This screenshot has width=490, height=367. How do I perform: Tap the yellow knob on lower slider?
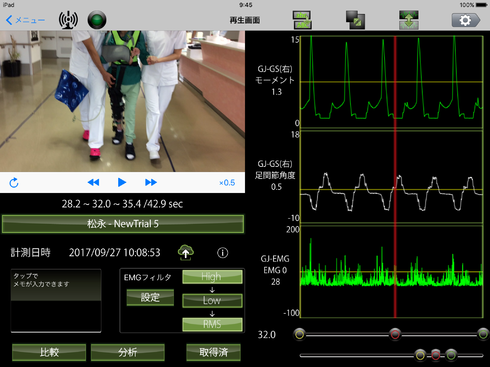pyautogui.click(x=420, y=355)
